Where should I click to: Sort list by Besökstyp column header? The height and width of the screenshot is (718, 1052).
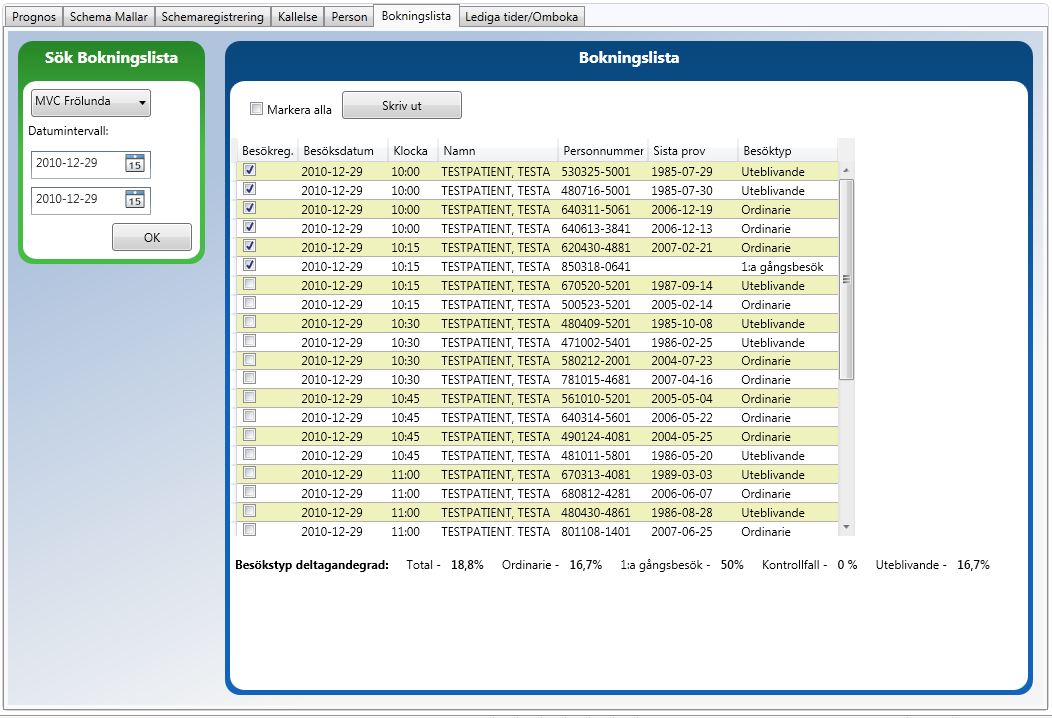767,151
